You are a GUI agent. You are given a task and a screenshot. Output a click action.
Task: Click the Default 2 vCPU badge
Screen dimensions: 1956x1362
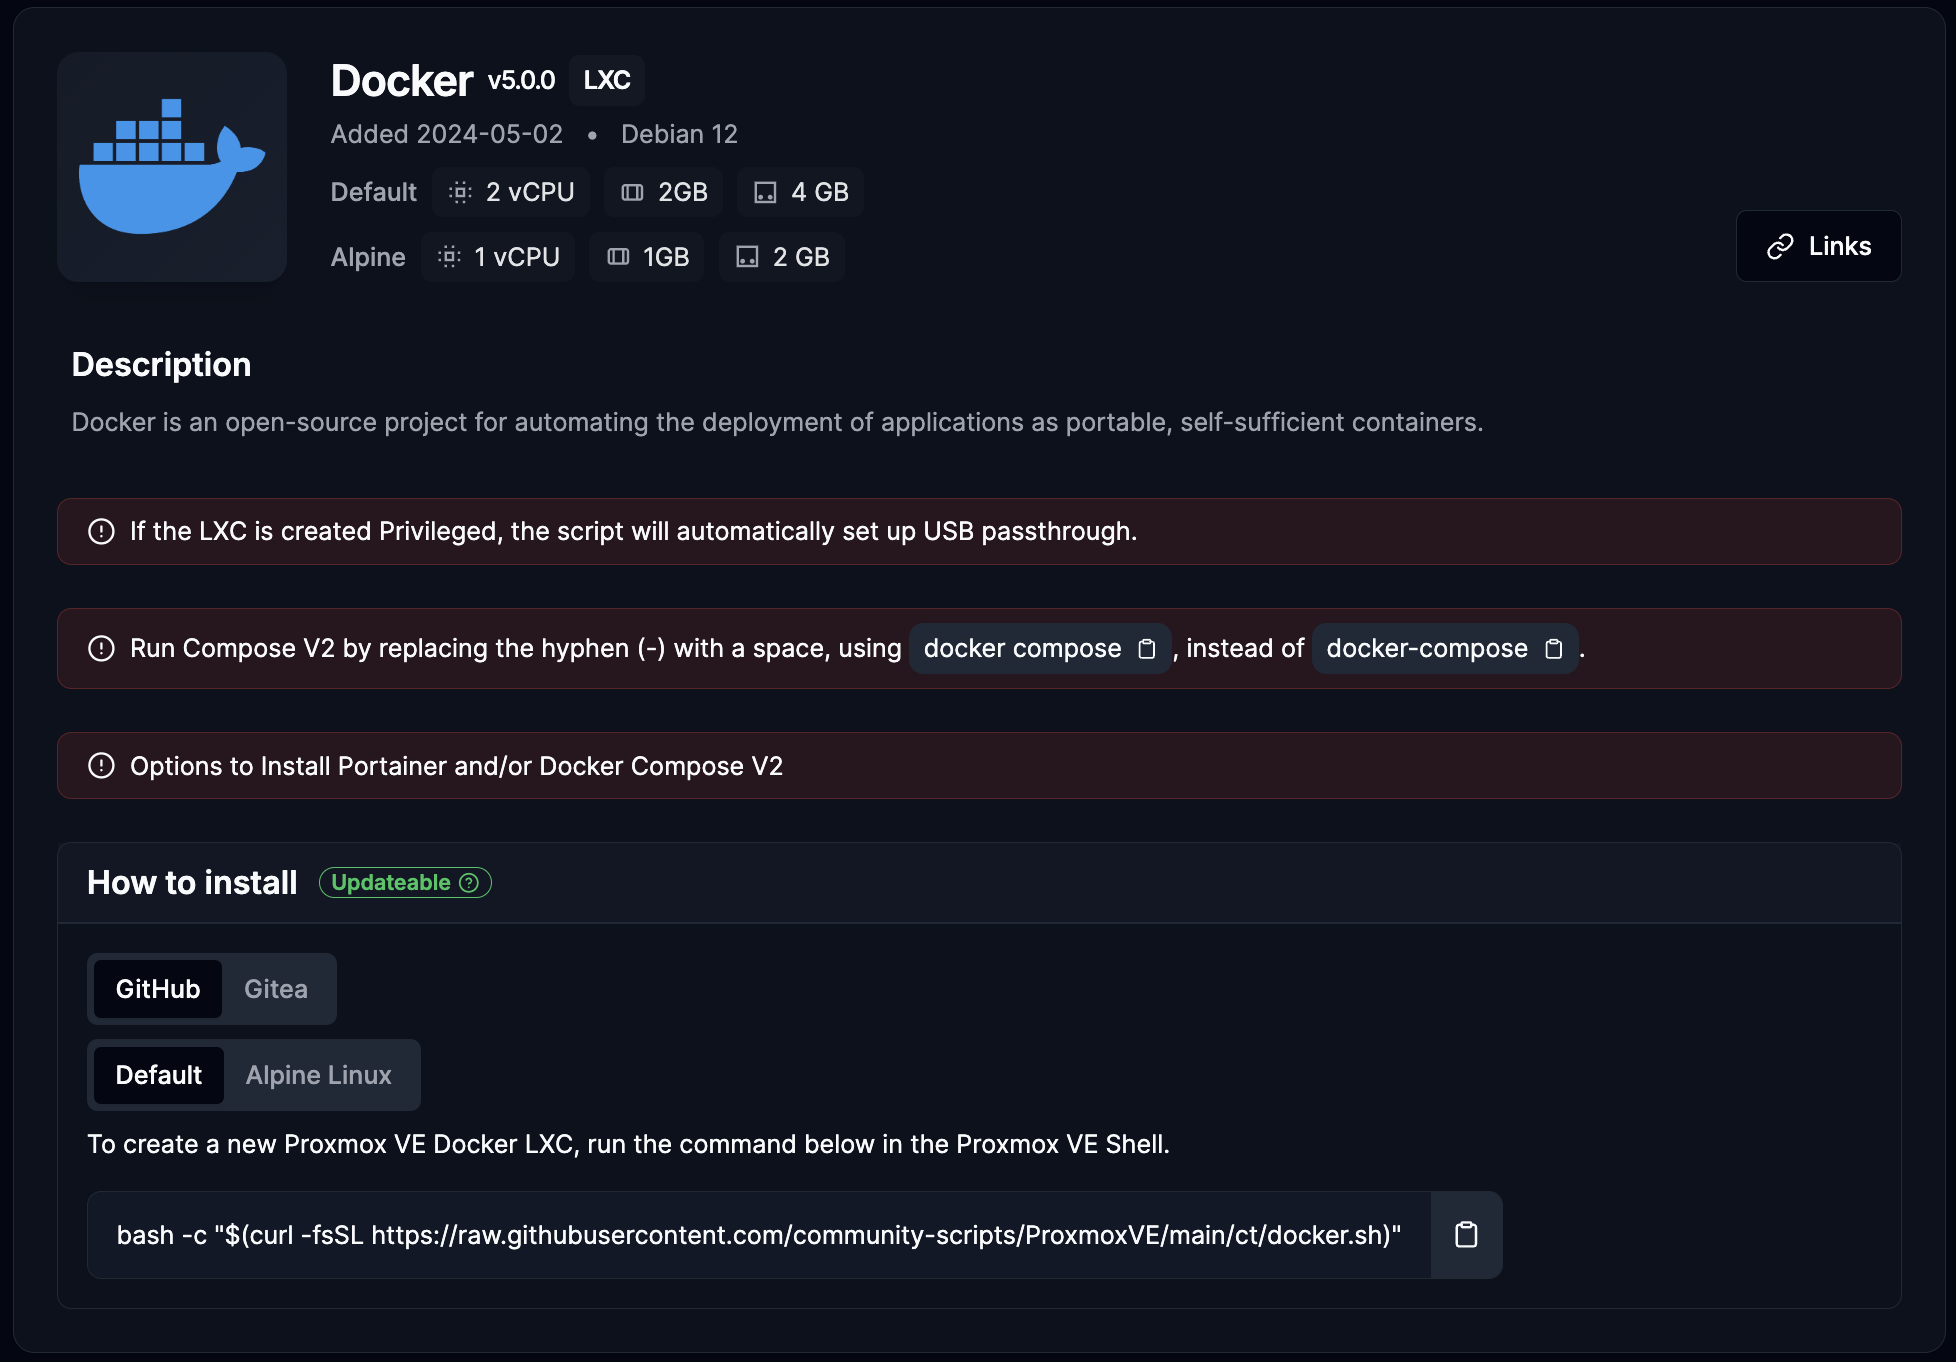pos(511,192)
